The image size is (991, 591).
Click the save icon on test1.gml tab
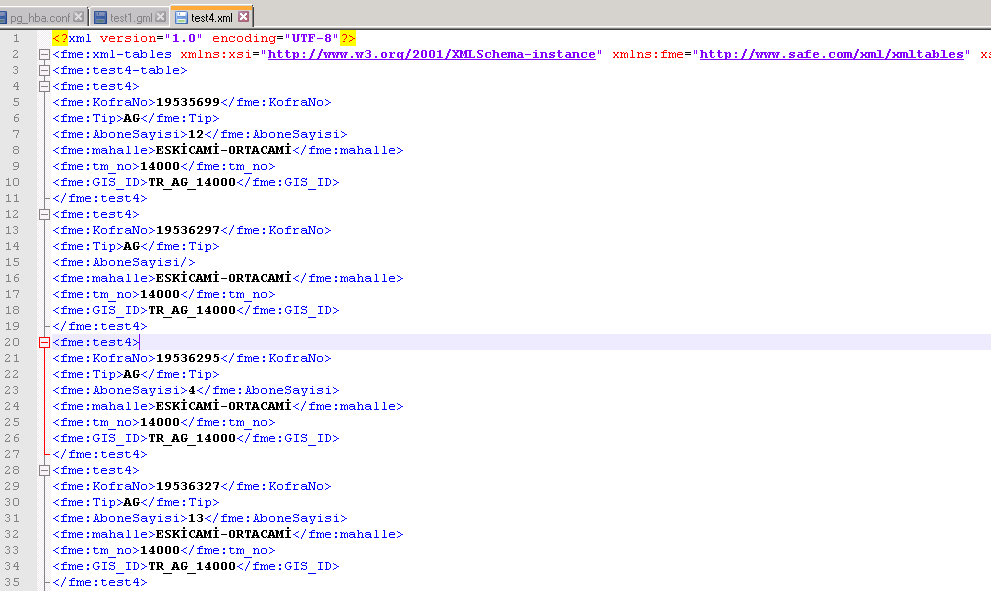[x=100, y=17]
